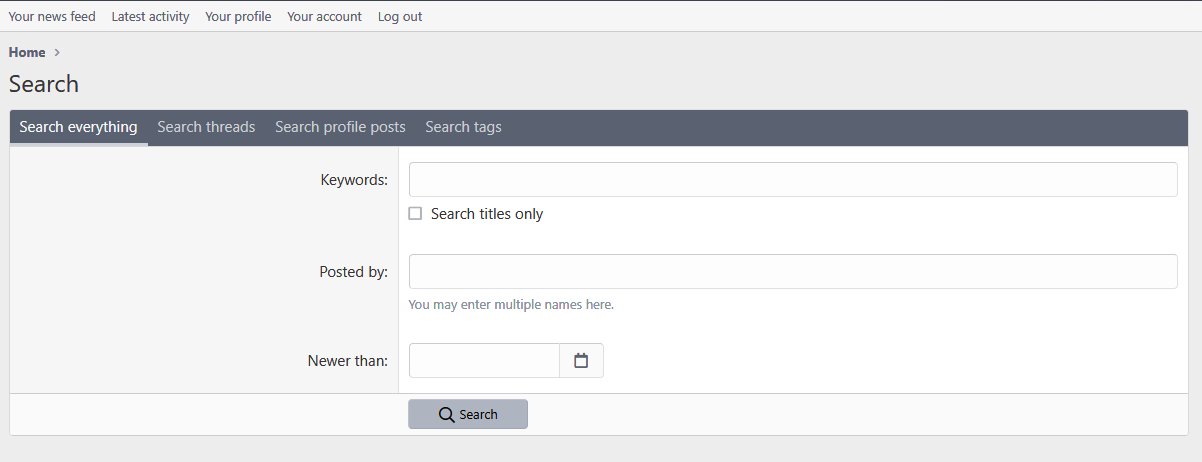Select the Search tags tab
Screen dimensions: 1202x462
pyautogui.click(x=463, y=127)
